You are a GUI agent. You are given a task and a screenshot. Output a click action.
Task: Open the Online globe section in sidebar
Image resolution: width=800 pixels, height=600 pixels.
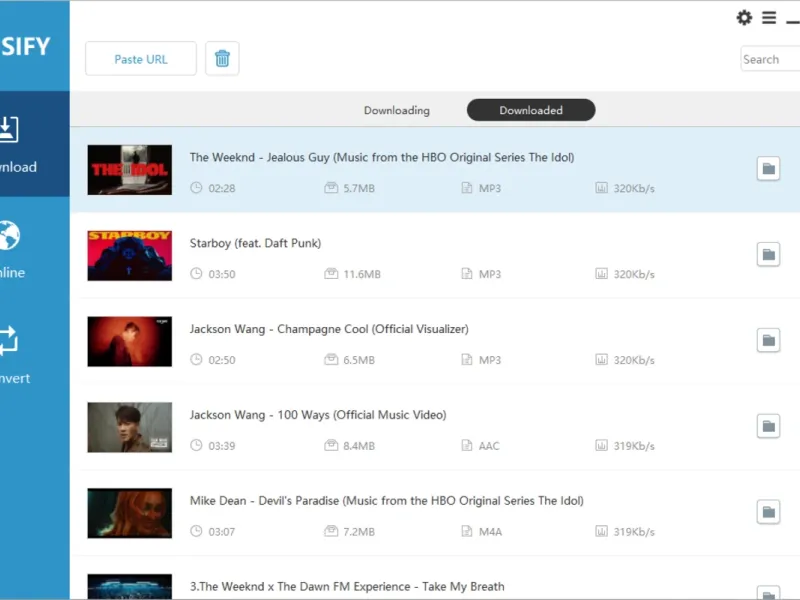(35, 249)
